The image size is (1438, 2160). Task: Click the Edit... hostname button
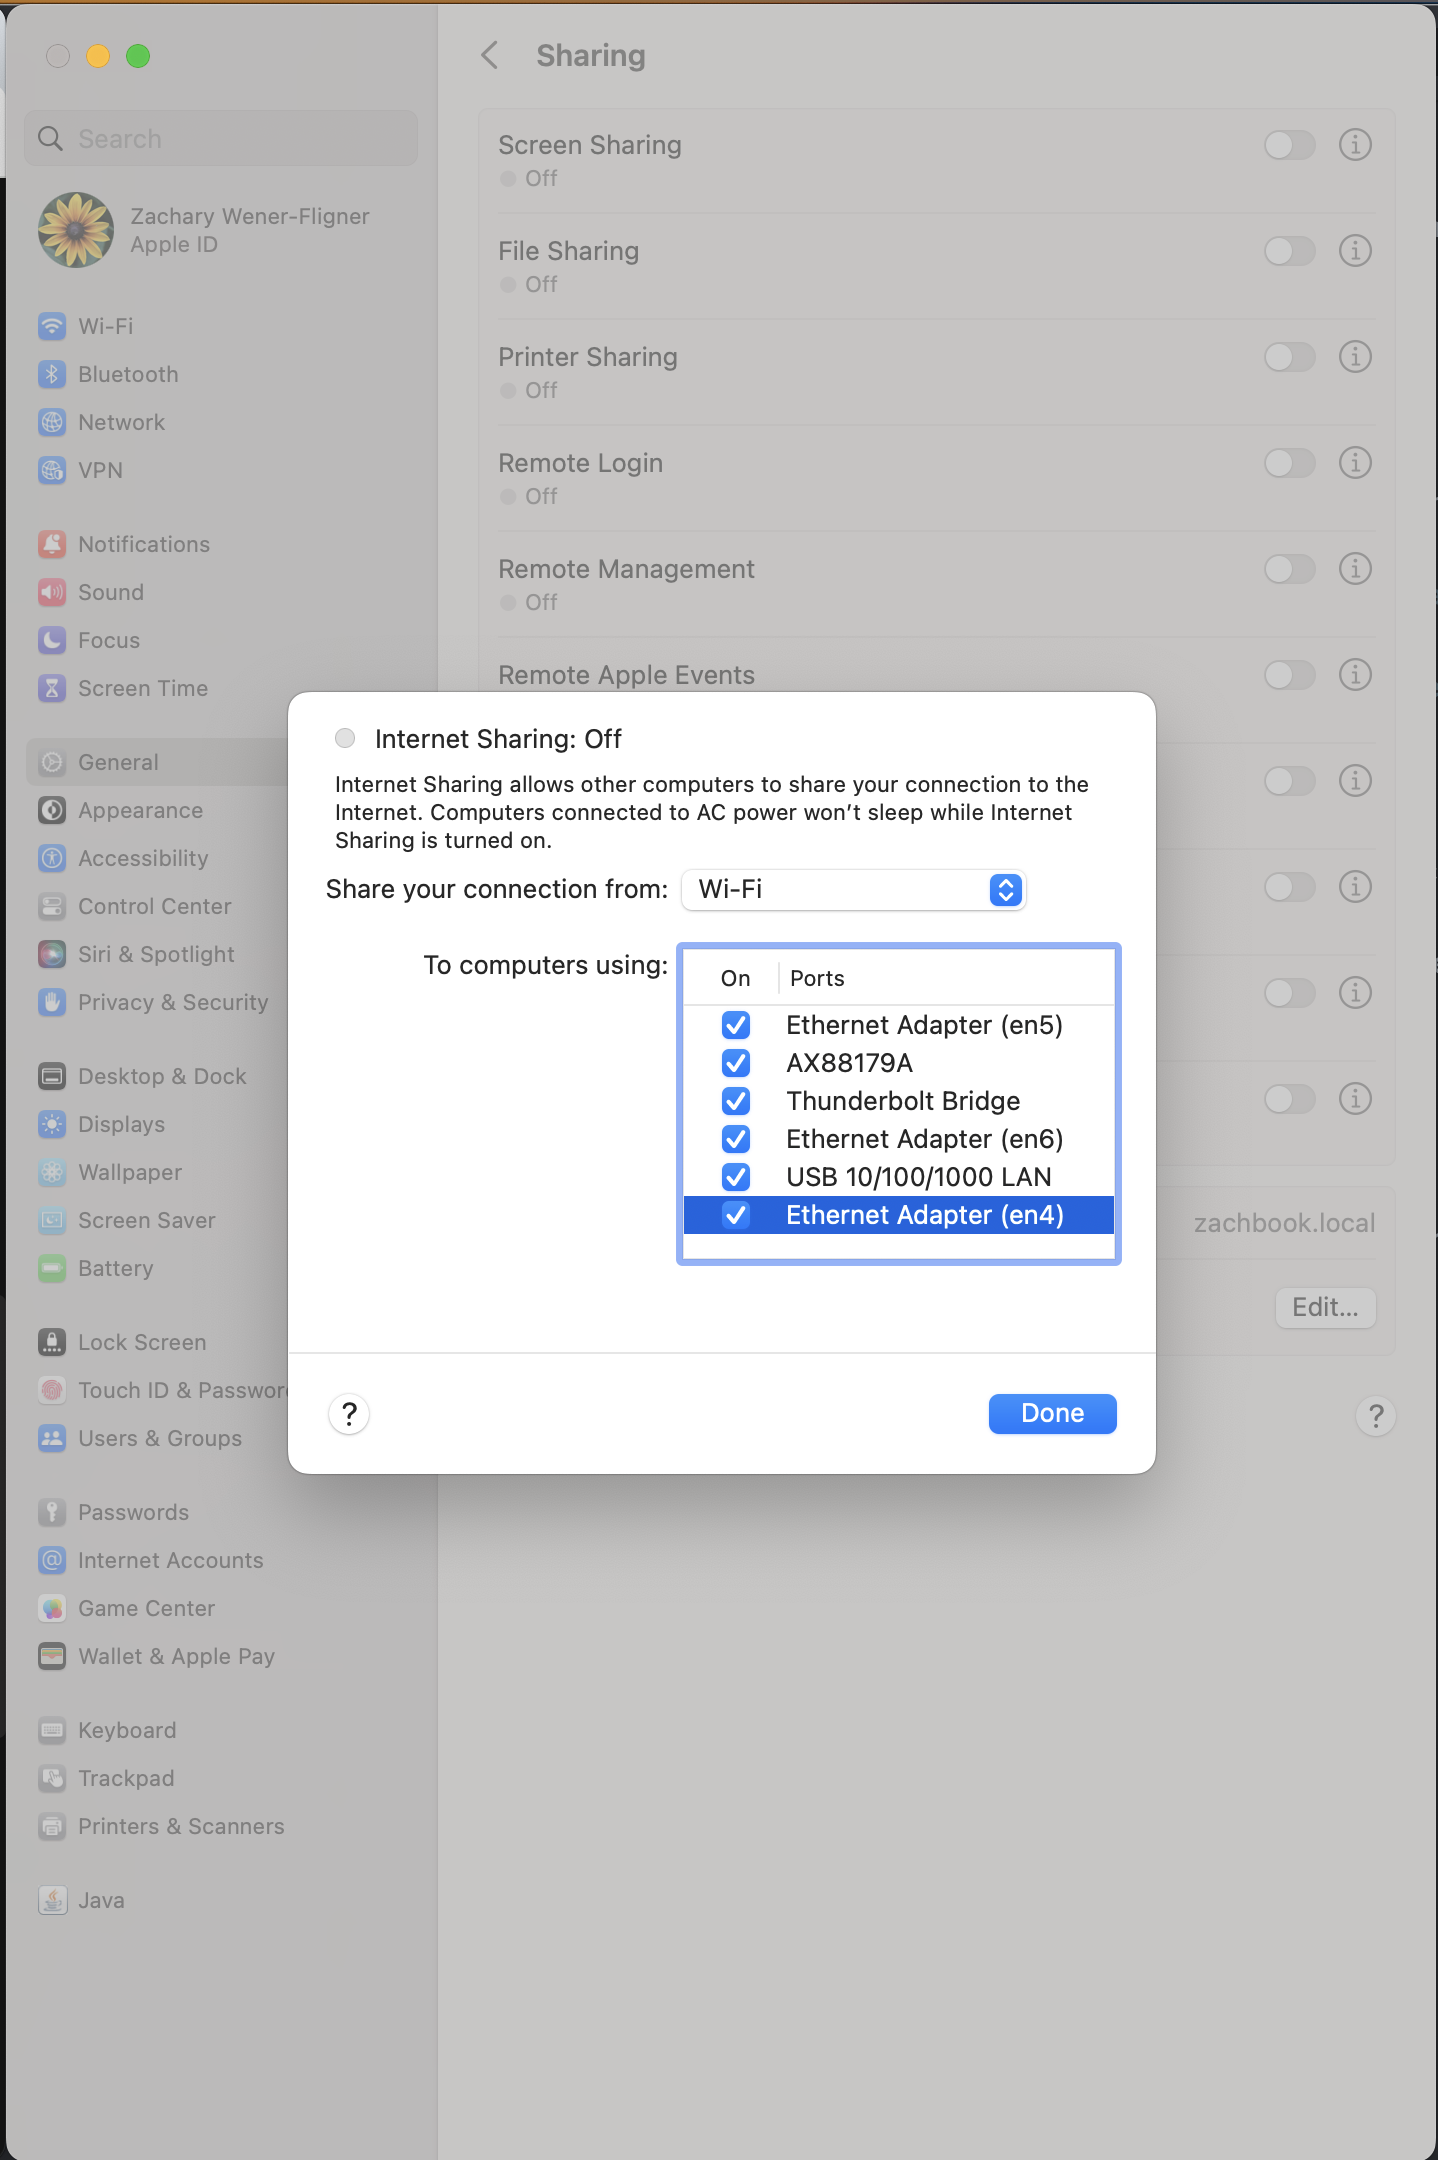coord(1325,1307)
